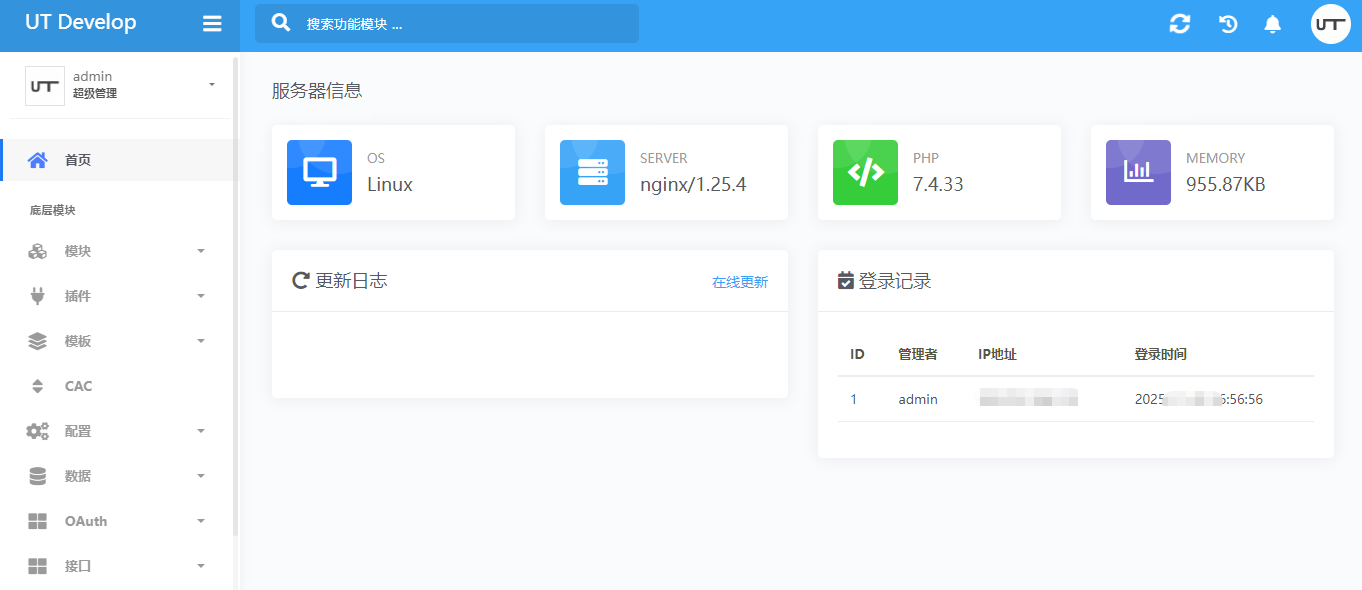
Task: Open the CAC sidebar item
Action: [x=78, y=386]
